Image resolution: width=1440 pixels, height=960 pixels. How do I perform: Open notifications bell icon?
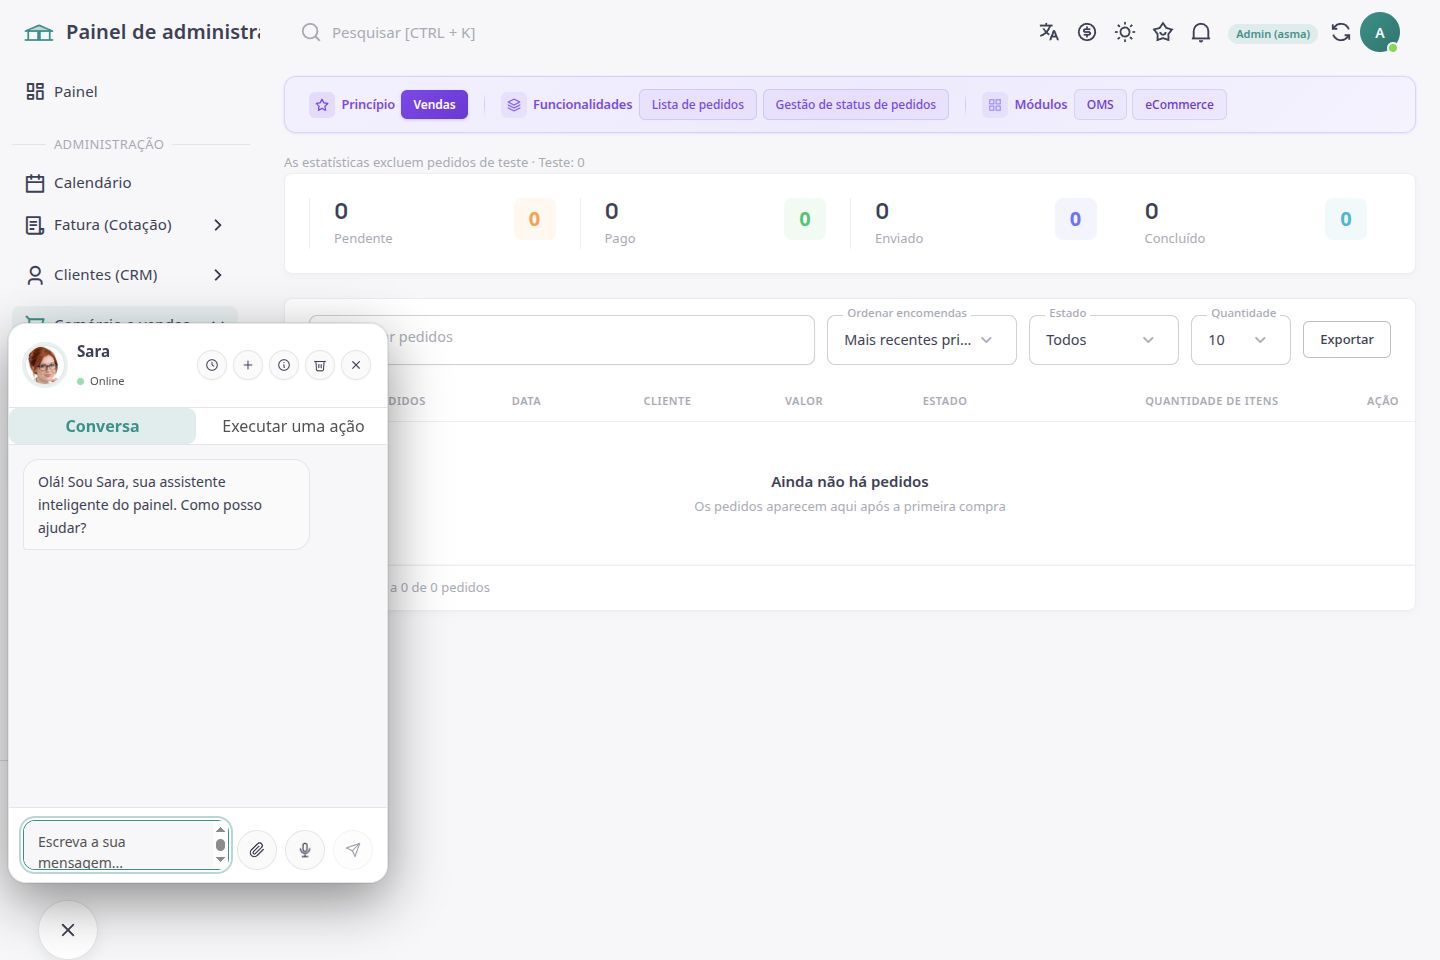[x=1201, y=32]
